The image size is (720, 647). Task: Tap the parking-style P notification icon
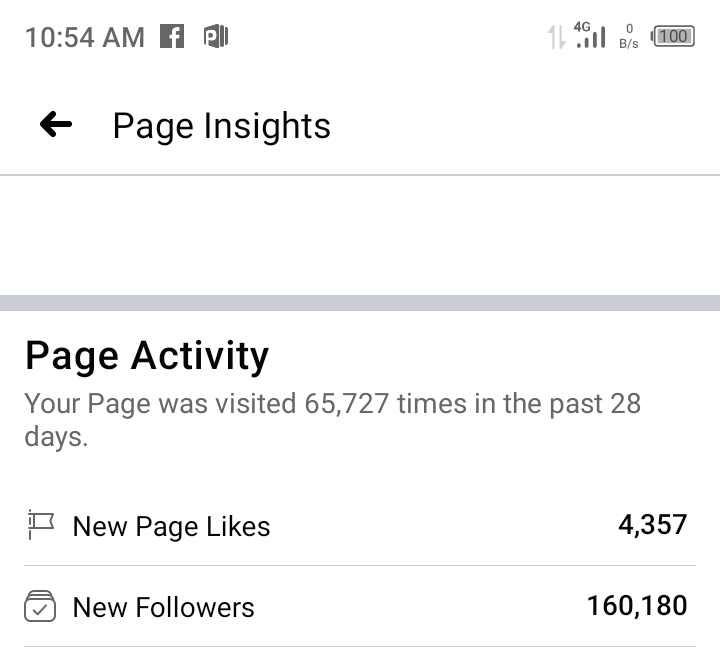coord(216,36)
